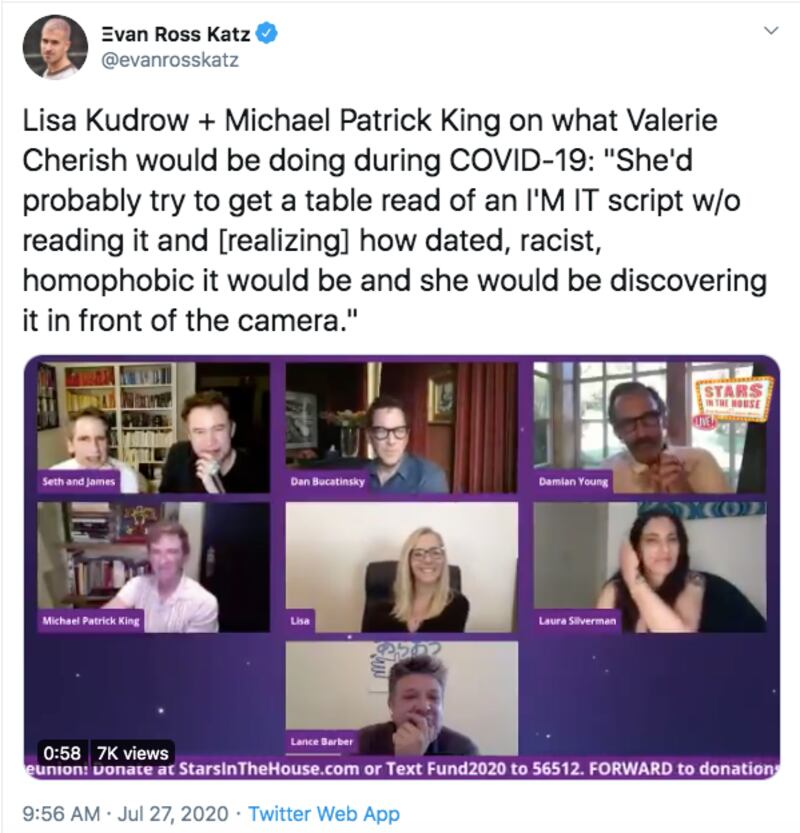Click the blue verified badge icon
This screenshot has width=800, height=833.
(x=267, y=34)
